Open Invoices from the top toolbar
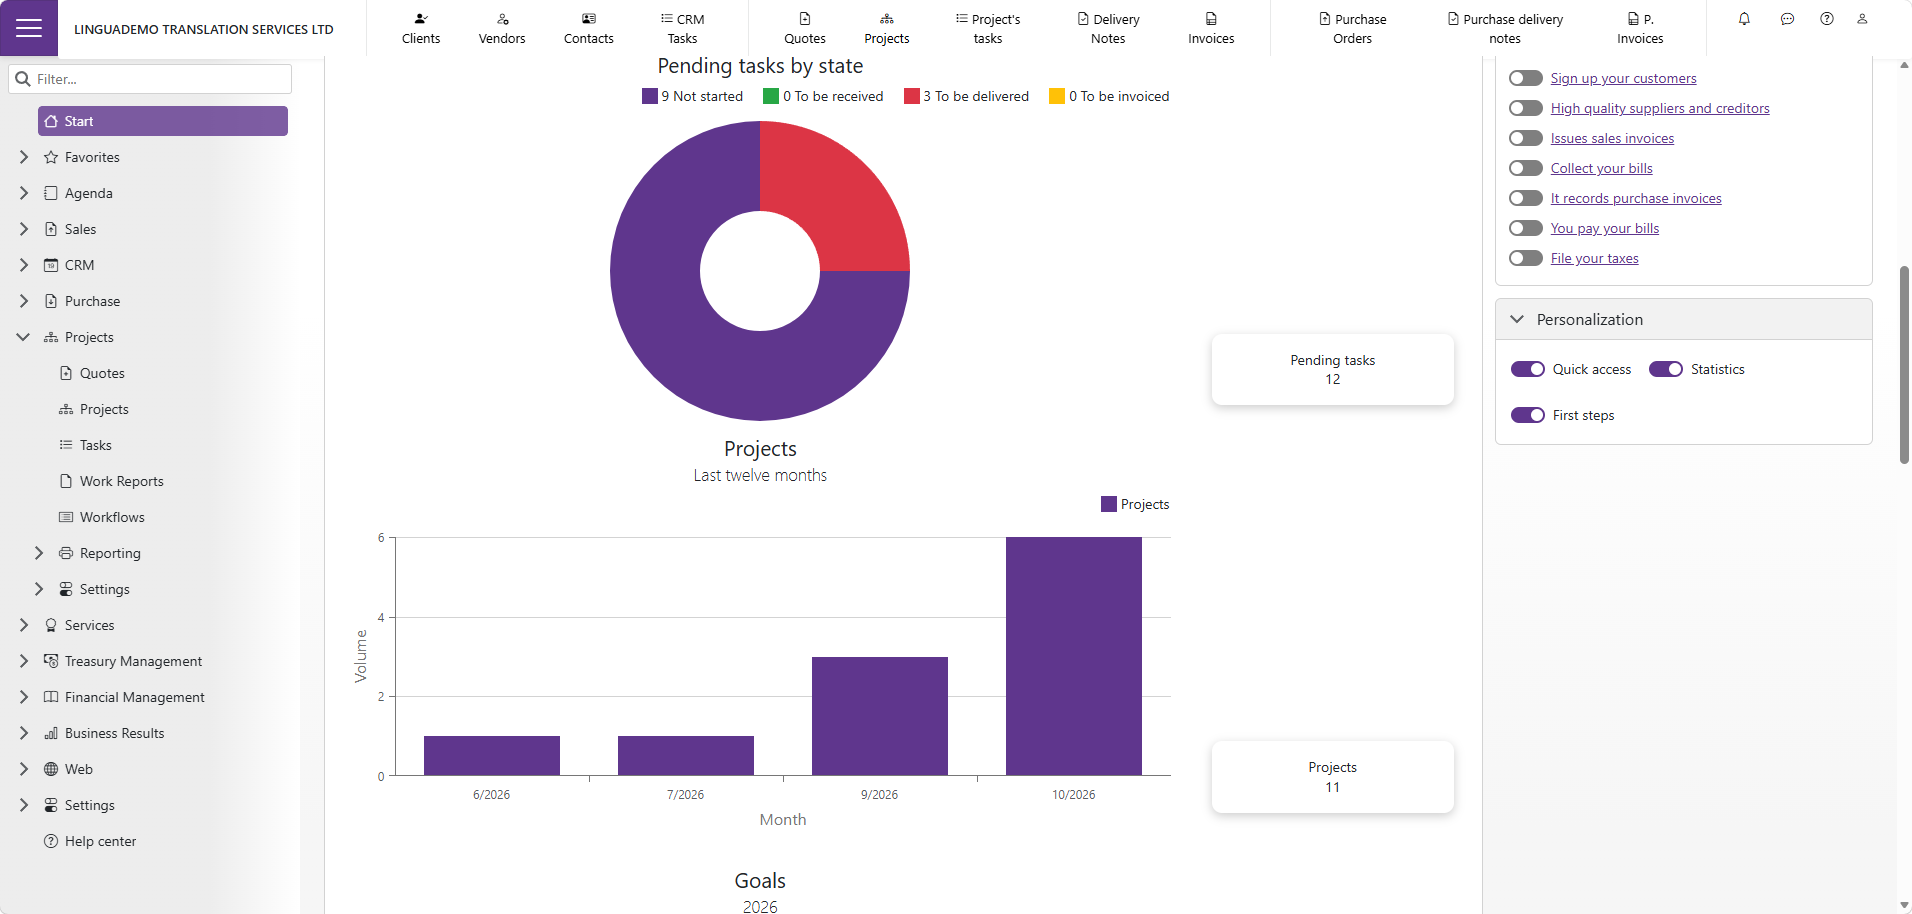 (x=1211, y=28)
